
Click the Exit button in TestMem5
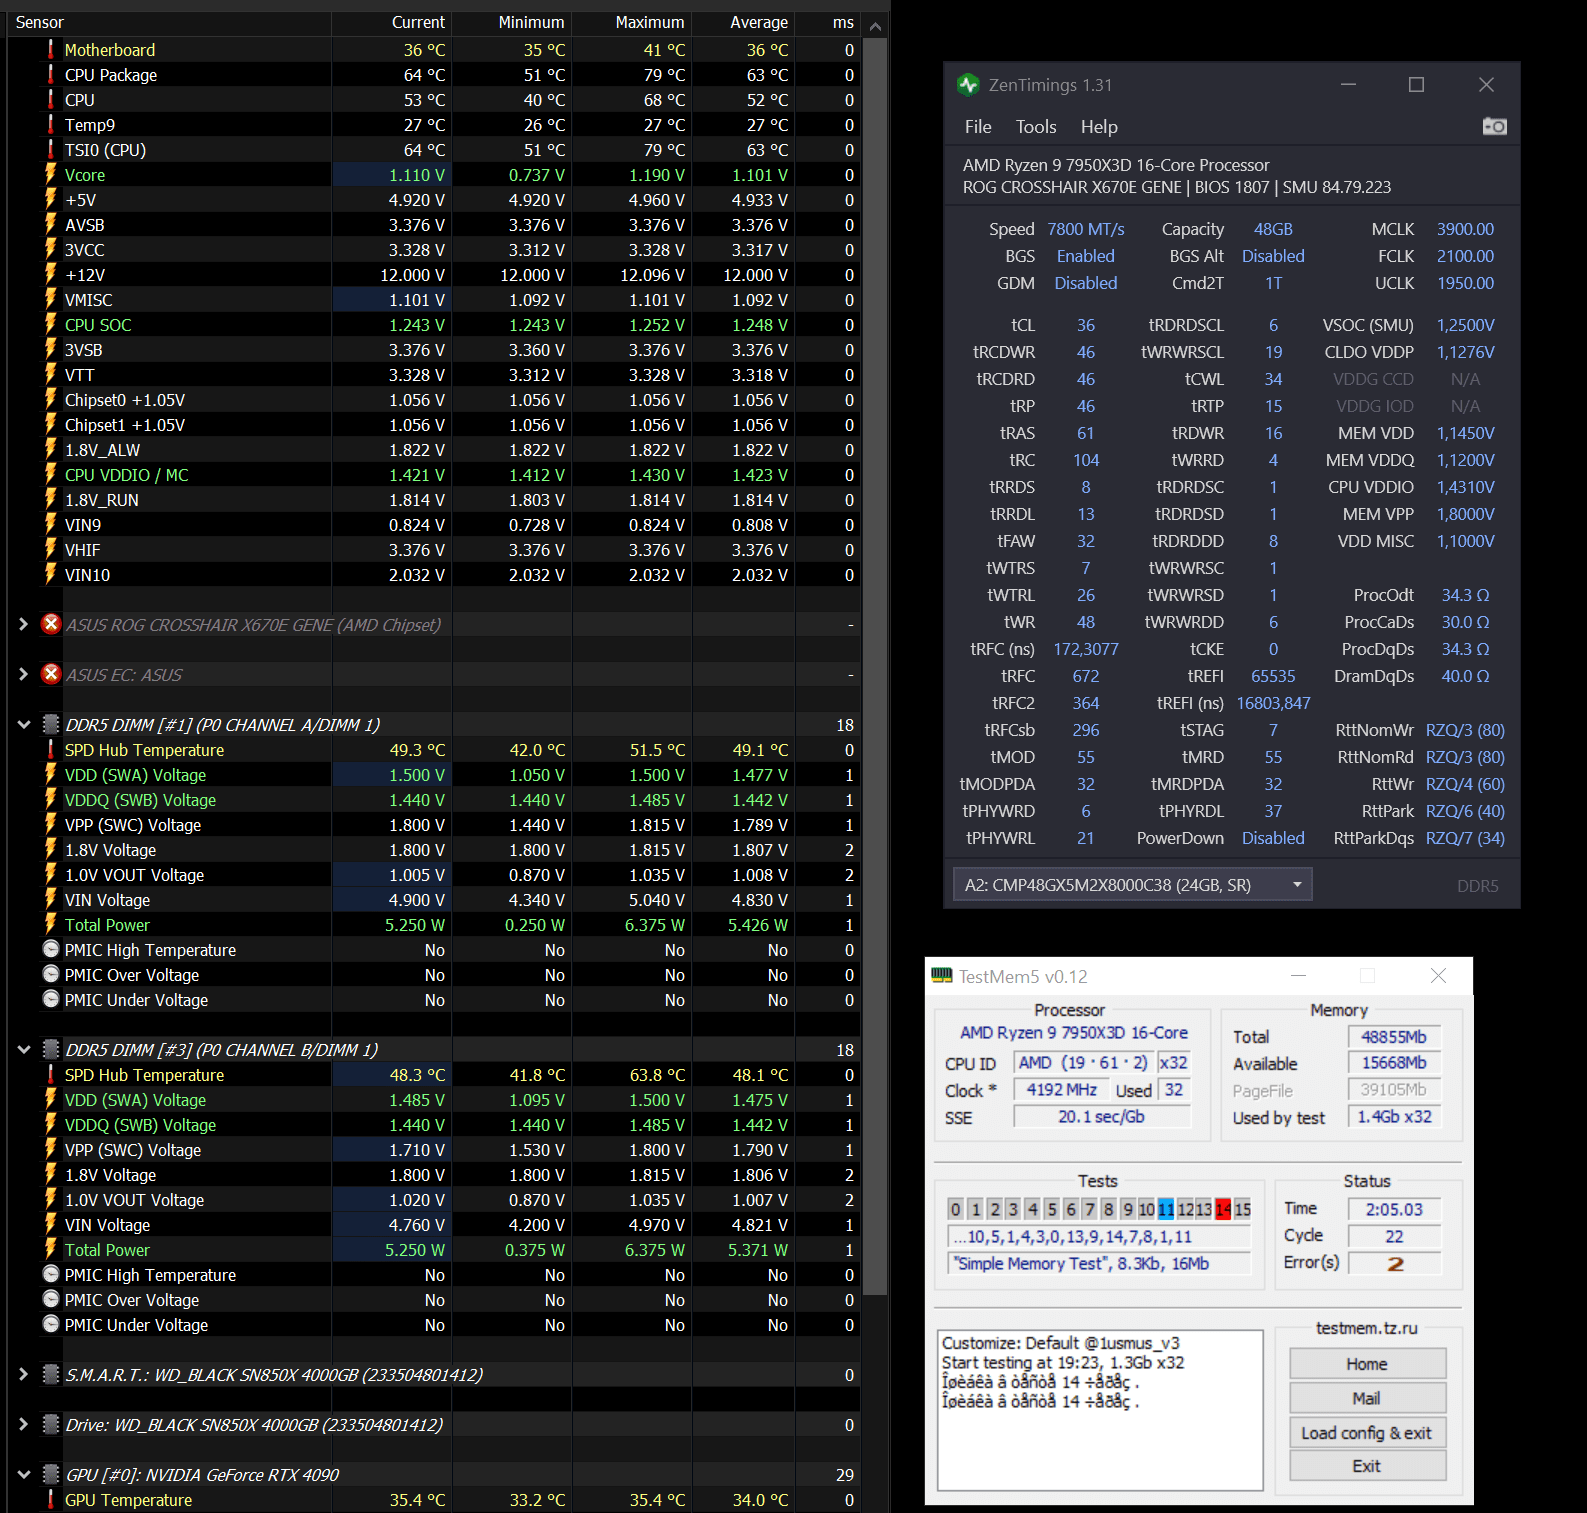1367,1466
